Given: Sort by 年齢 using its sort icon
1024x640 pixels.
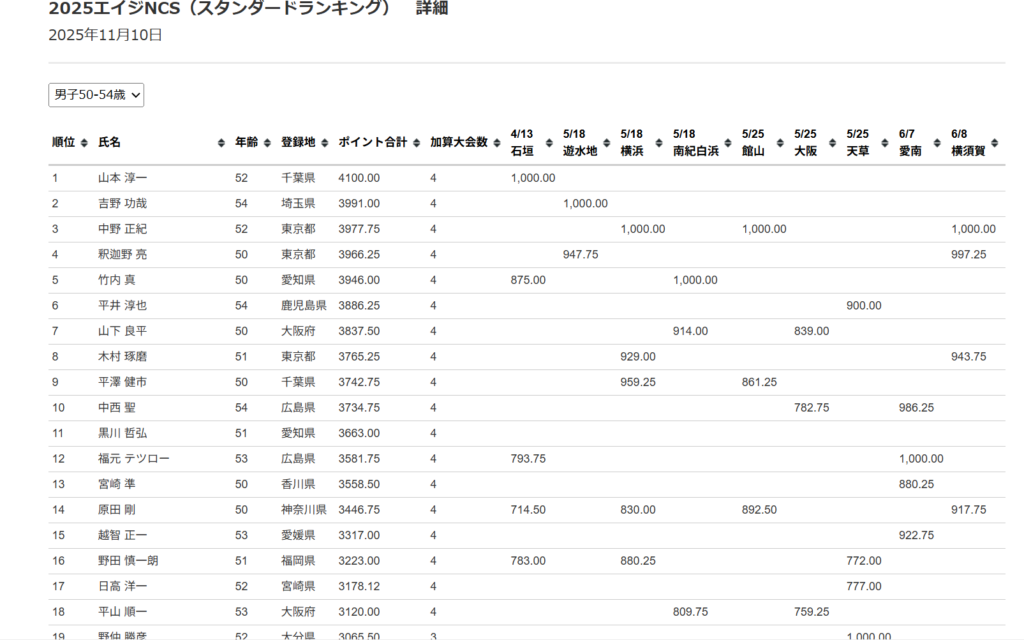Looking at the screenshot, I should [268, 143].
